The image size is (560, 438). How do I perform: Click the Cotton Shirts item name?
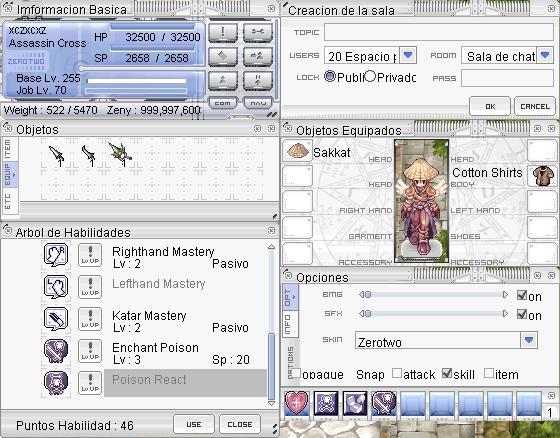(487, 173)
